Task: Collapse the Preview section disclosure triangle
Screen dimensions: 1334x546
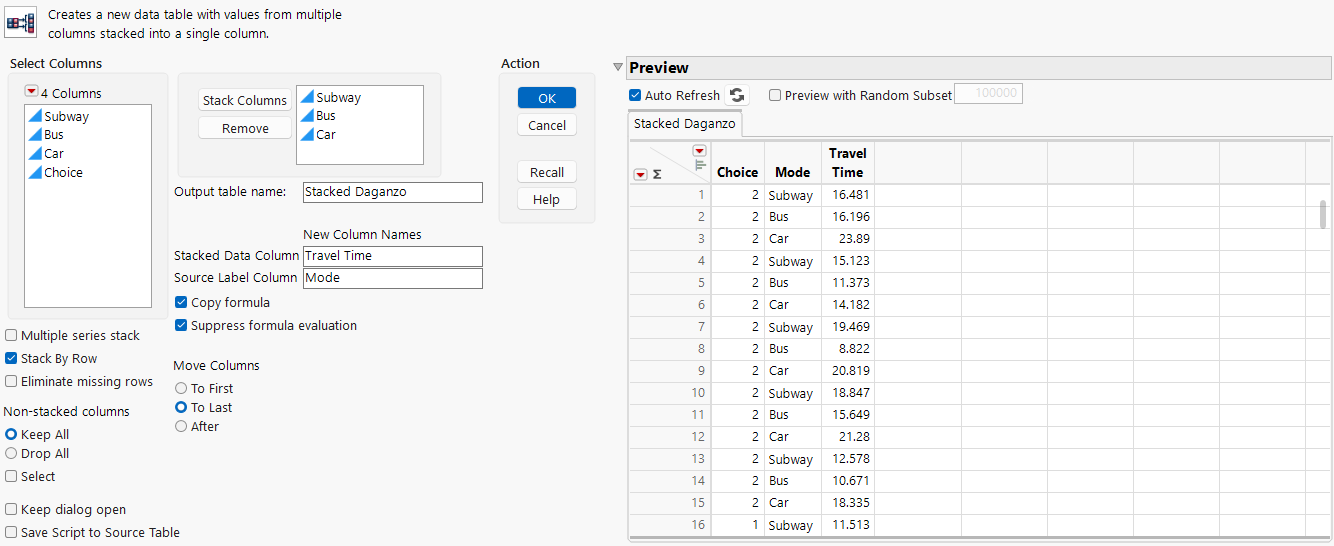Action: pos(617,68)
